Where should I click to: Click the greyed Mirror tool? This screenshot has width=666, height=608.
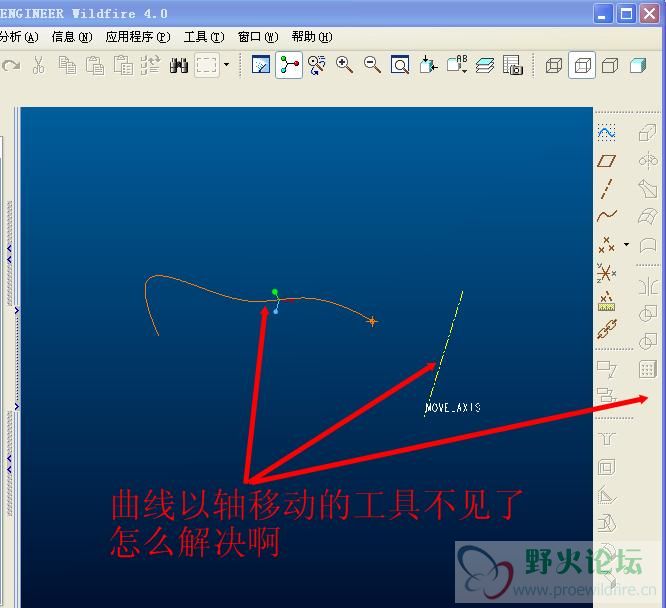[648, 286]
